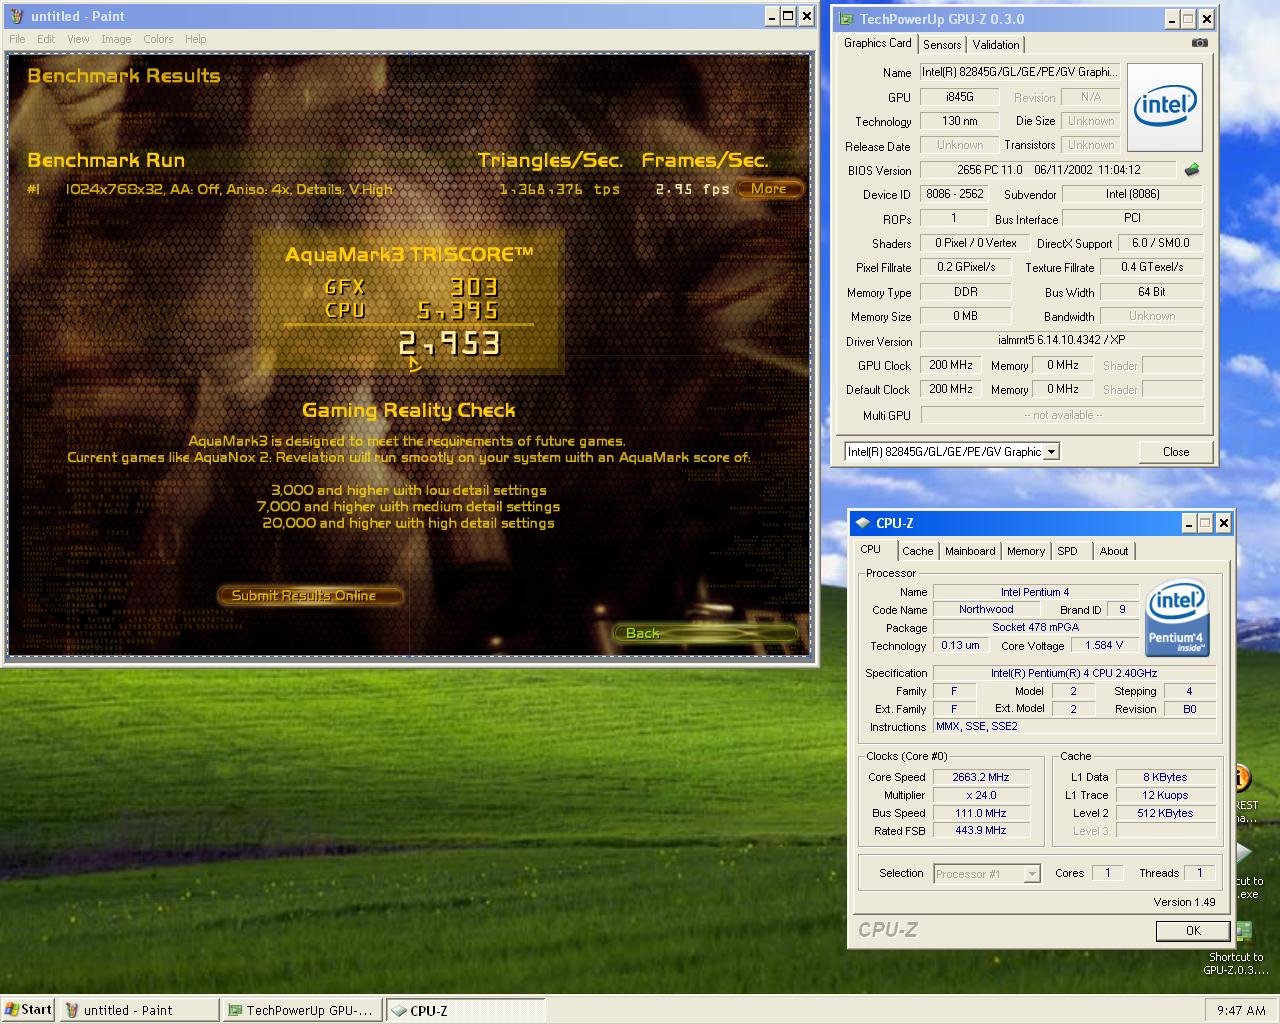Click the GPU-Z screenshot camera icon
This screenshot has width=1280, height=1024.
1199,43
